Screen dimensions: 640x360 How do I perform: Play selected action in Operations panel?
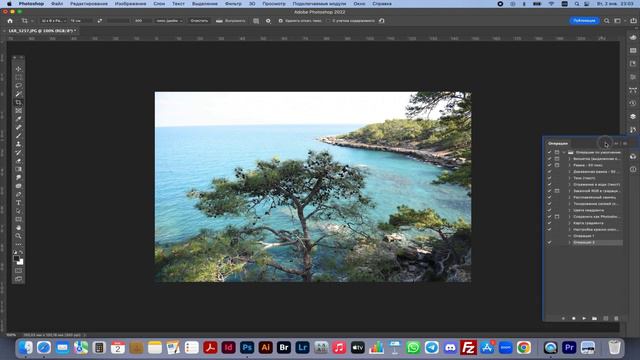click(x=584, y=318)
